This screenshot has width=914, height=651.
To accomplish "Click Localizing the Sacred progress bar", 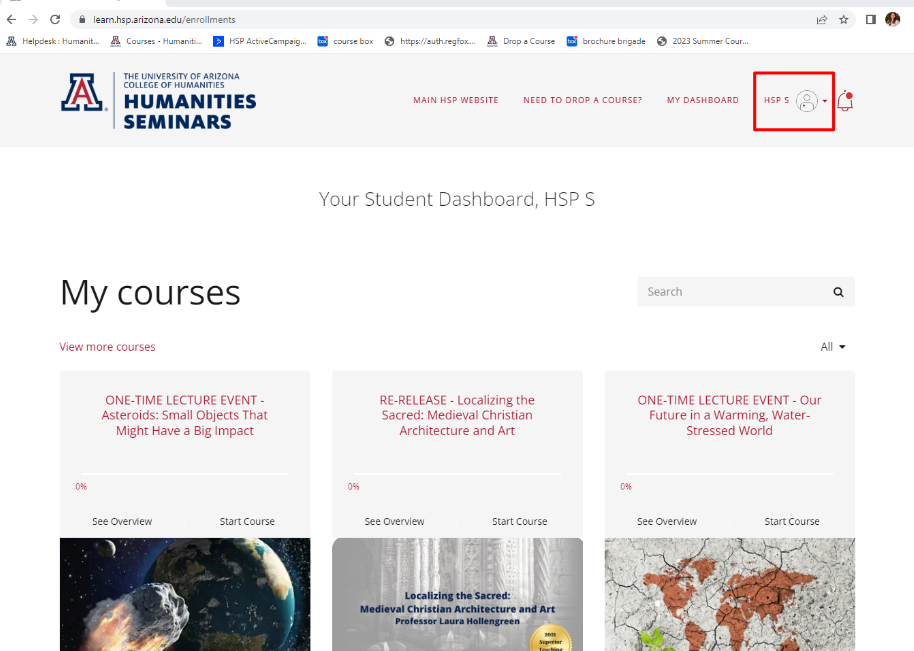I will point(457,474).
